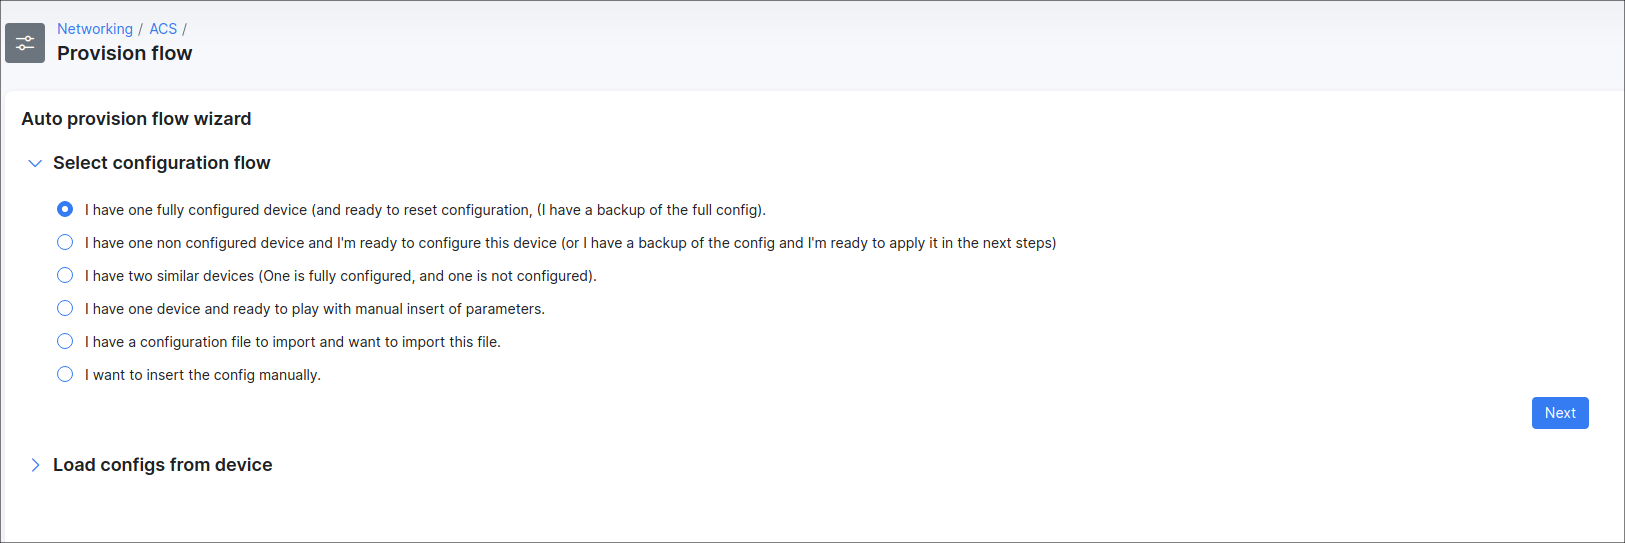Select the import configuration file radio

(x=65, y=341)
